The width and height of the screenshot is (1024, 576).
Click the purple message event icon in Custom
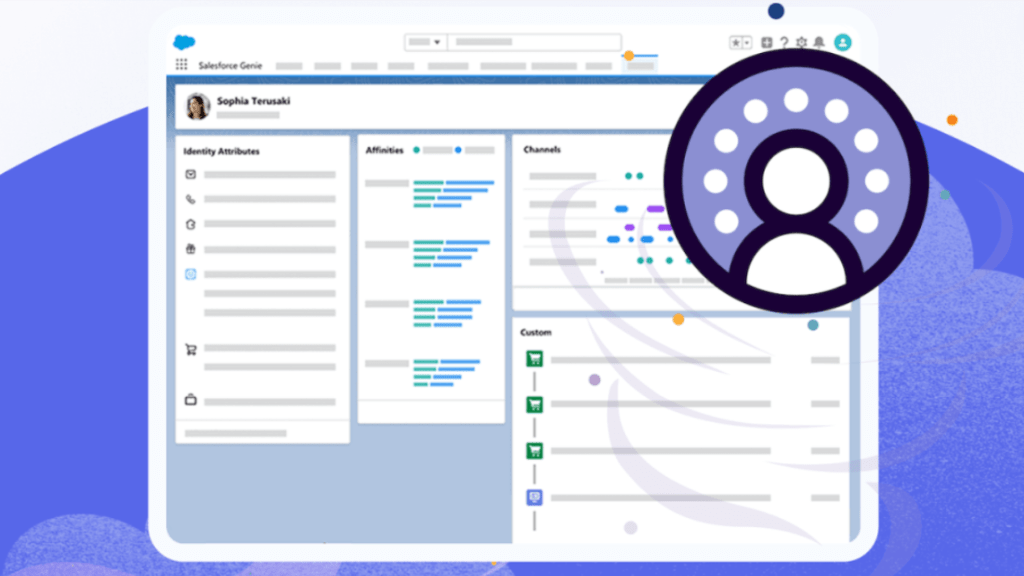[535, 497]
